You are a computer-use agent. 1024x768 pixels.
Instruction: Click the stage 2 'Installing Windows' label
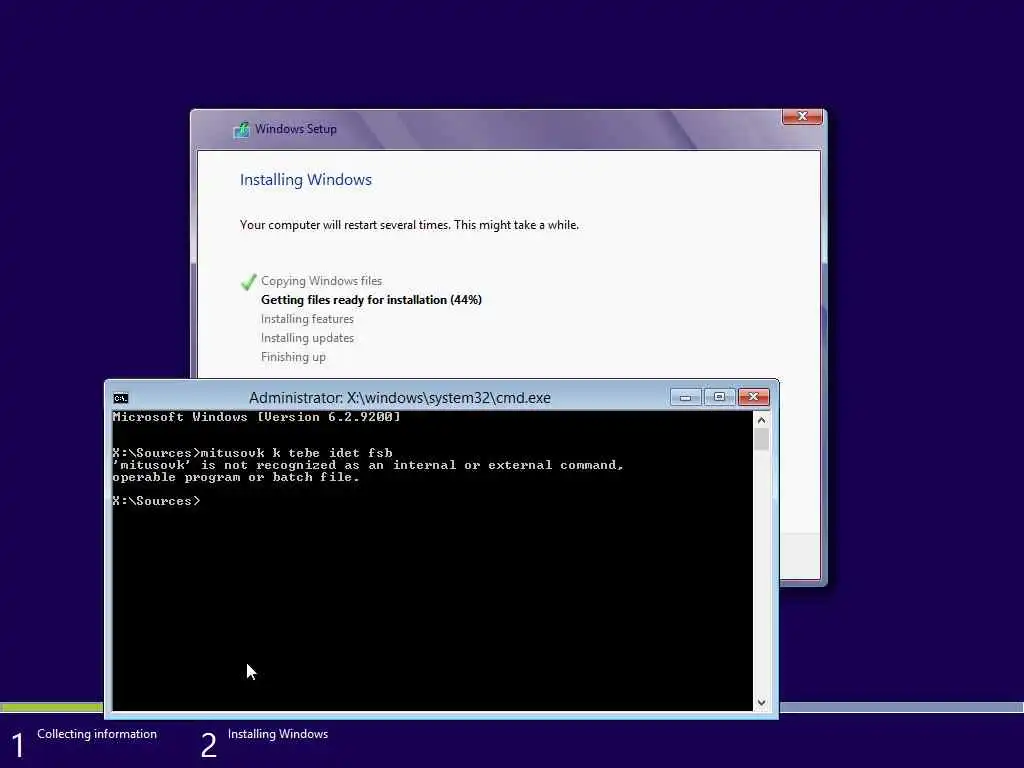tap(278, 734)
